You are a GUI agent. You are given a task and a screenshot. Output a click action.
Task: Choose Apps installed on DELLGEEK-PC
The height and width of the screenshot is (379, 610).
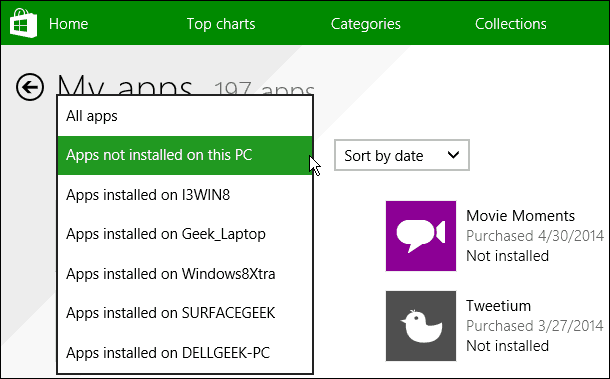[x=185, y=353]
